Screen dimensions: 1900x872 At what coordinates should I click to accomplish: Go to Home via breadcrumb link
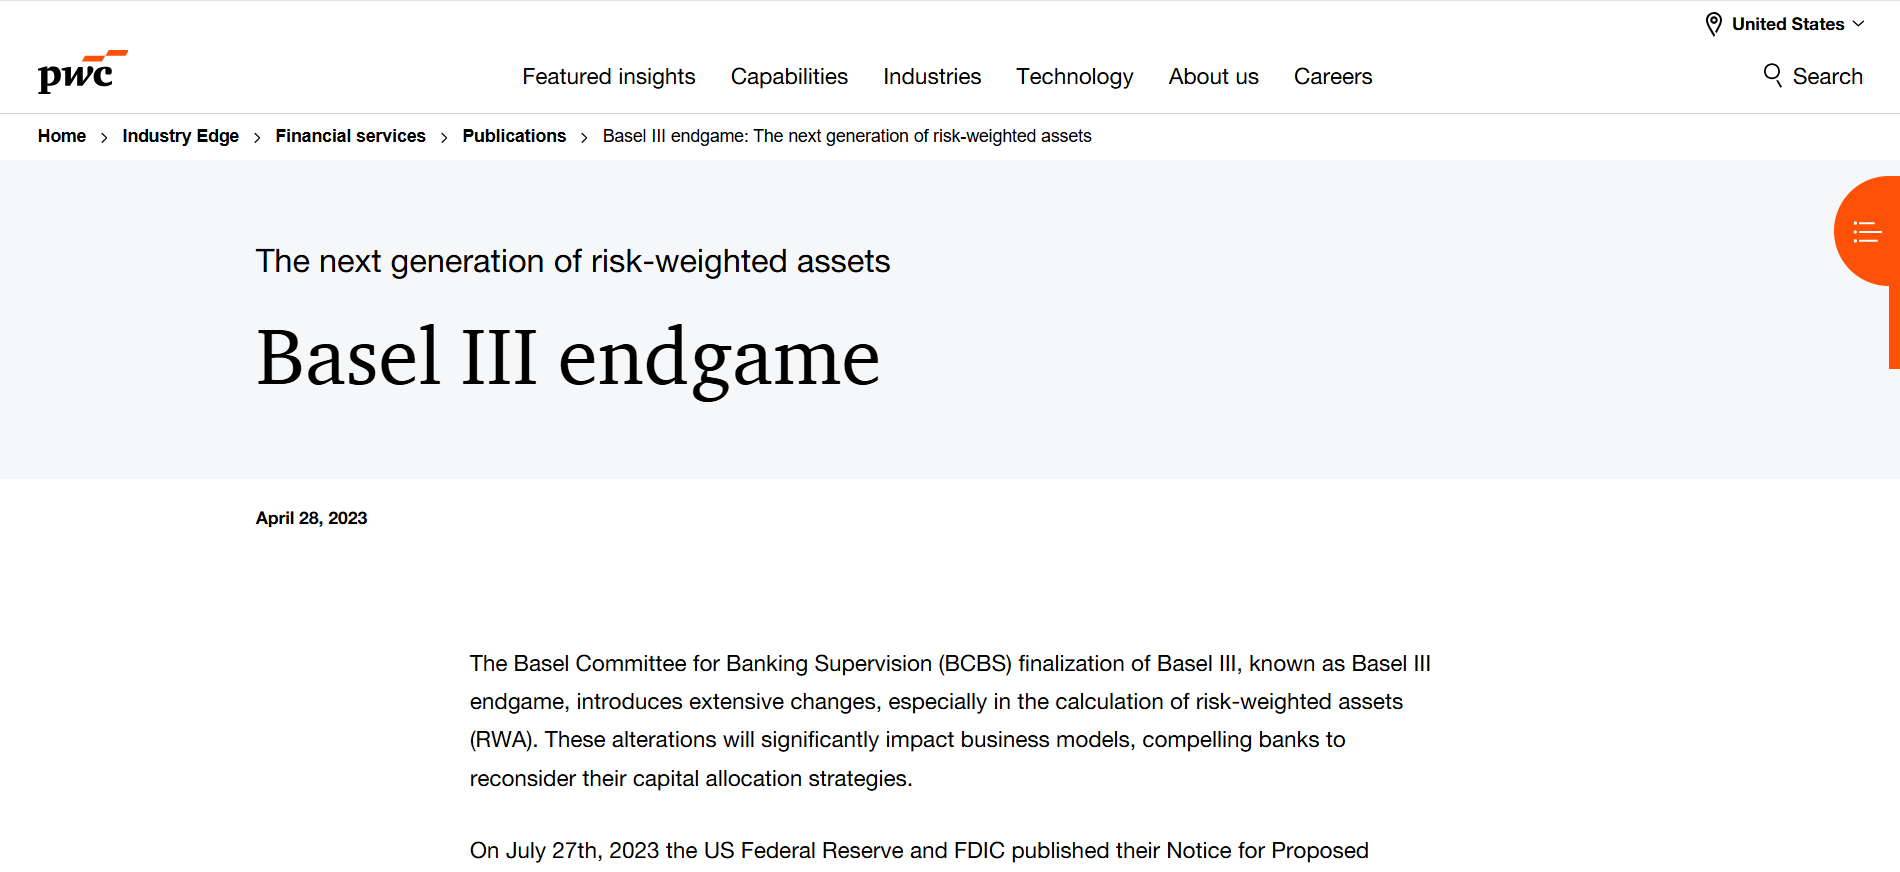point(61,136)
